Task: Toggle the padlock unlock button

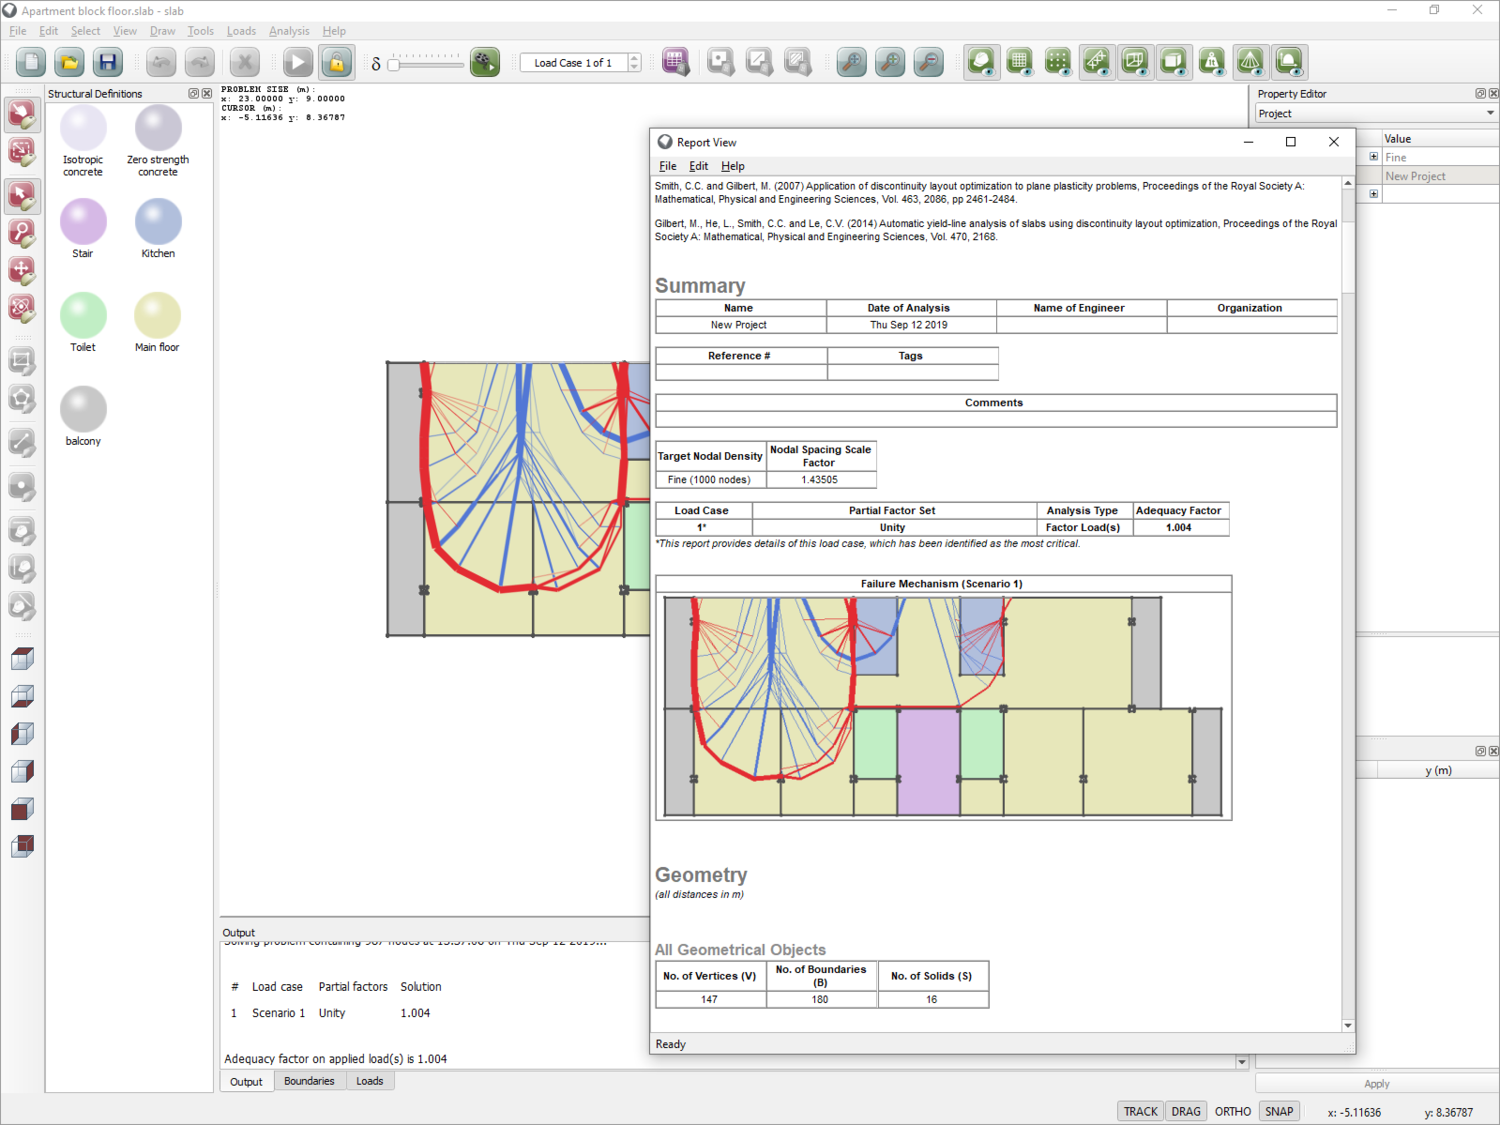Action: coord(337,62)
